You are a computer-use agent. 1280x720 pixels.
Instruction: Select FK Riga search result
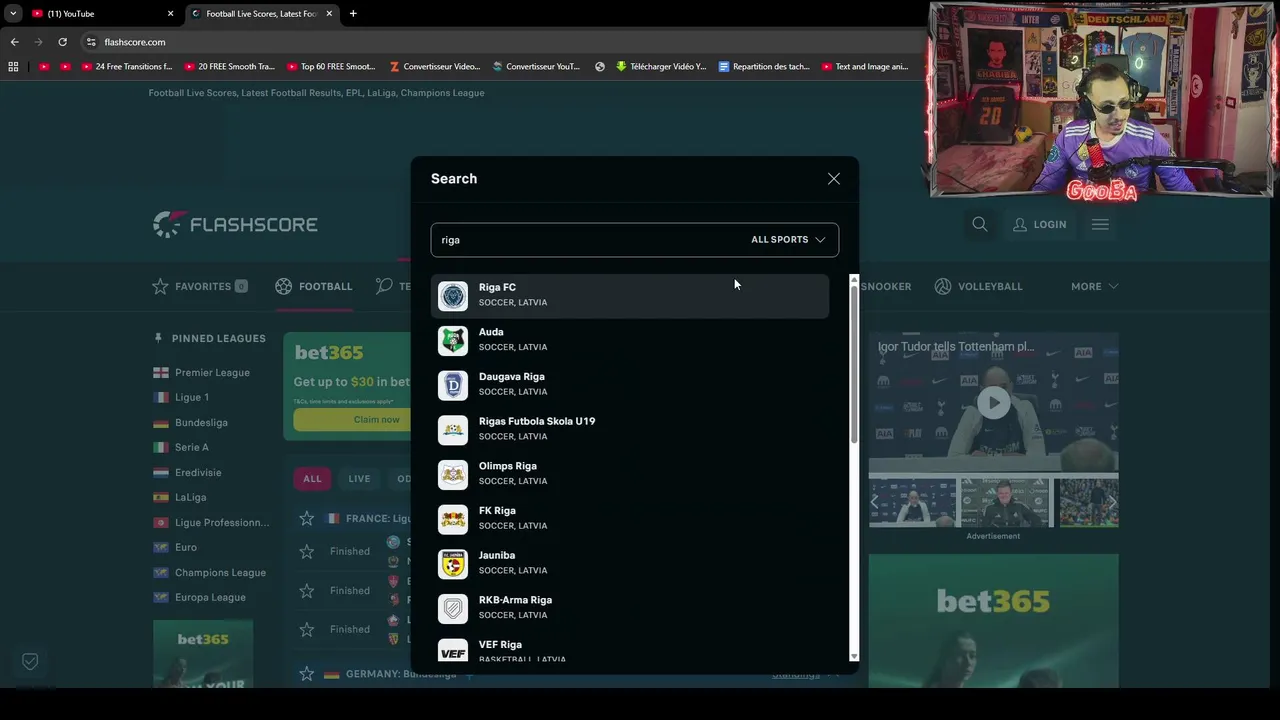630,519
